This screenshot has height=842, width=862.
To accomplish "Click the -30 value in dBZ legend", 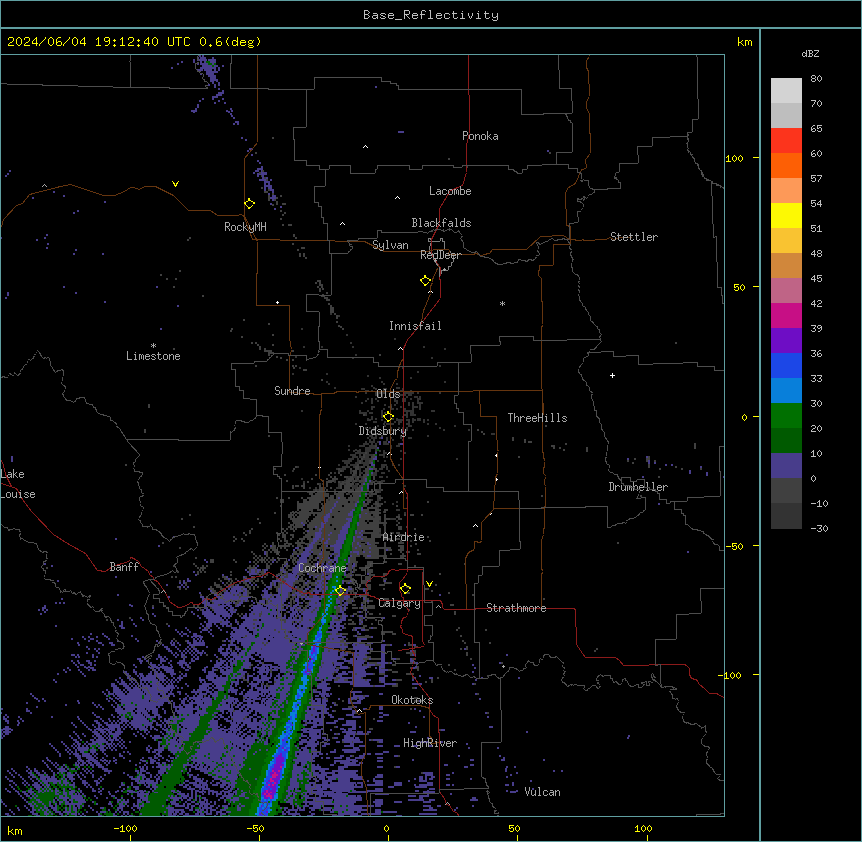I will click(x=819, y=528).
